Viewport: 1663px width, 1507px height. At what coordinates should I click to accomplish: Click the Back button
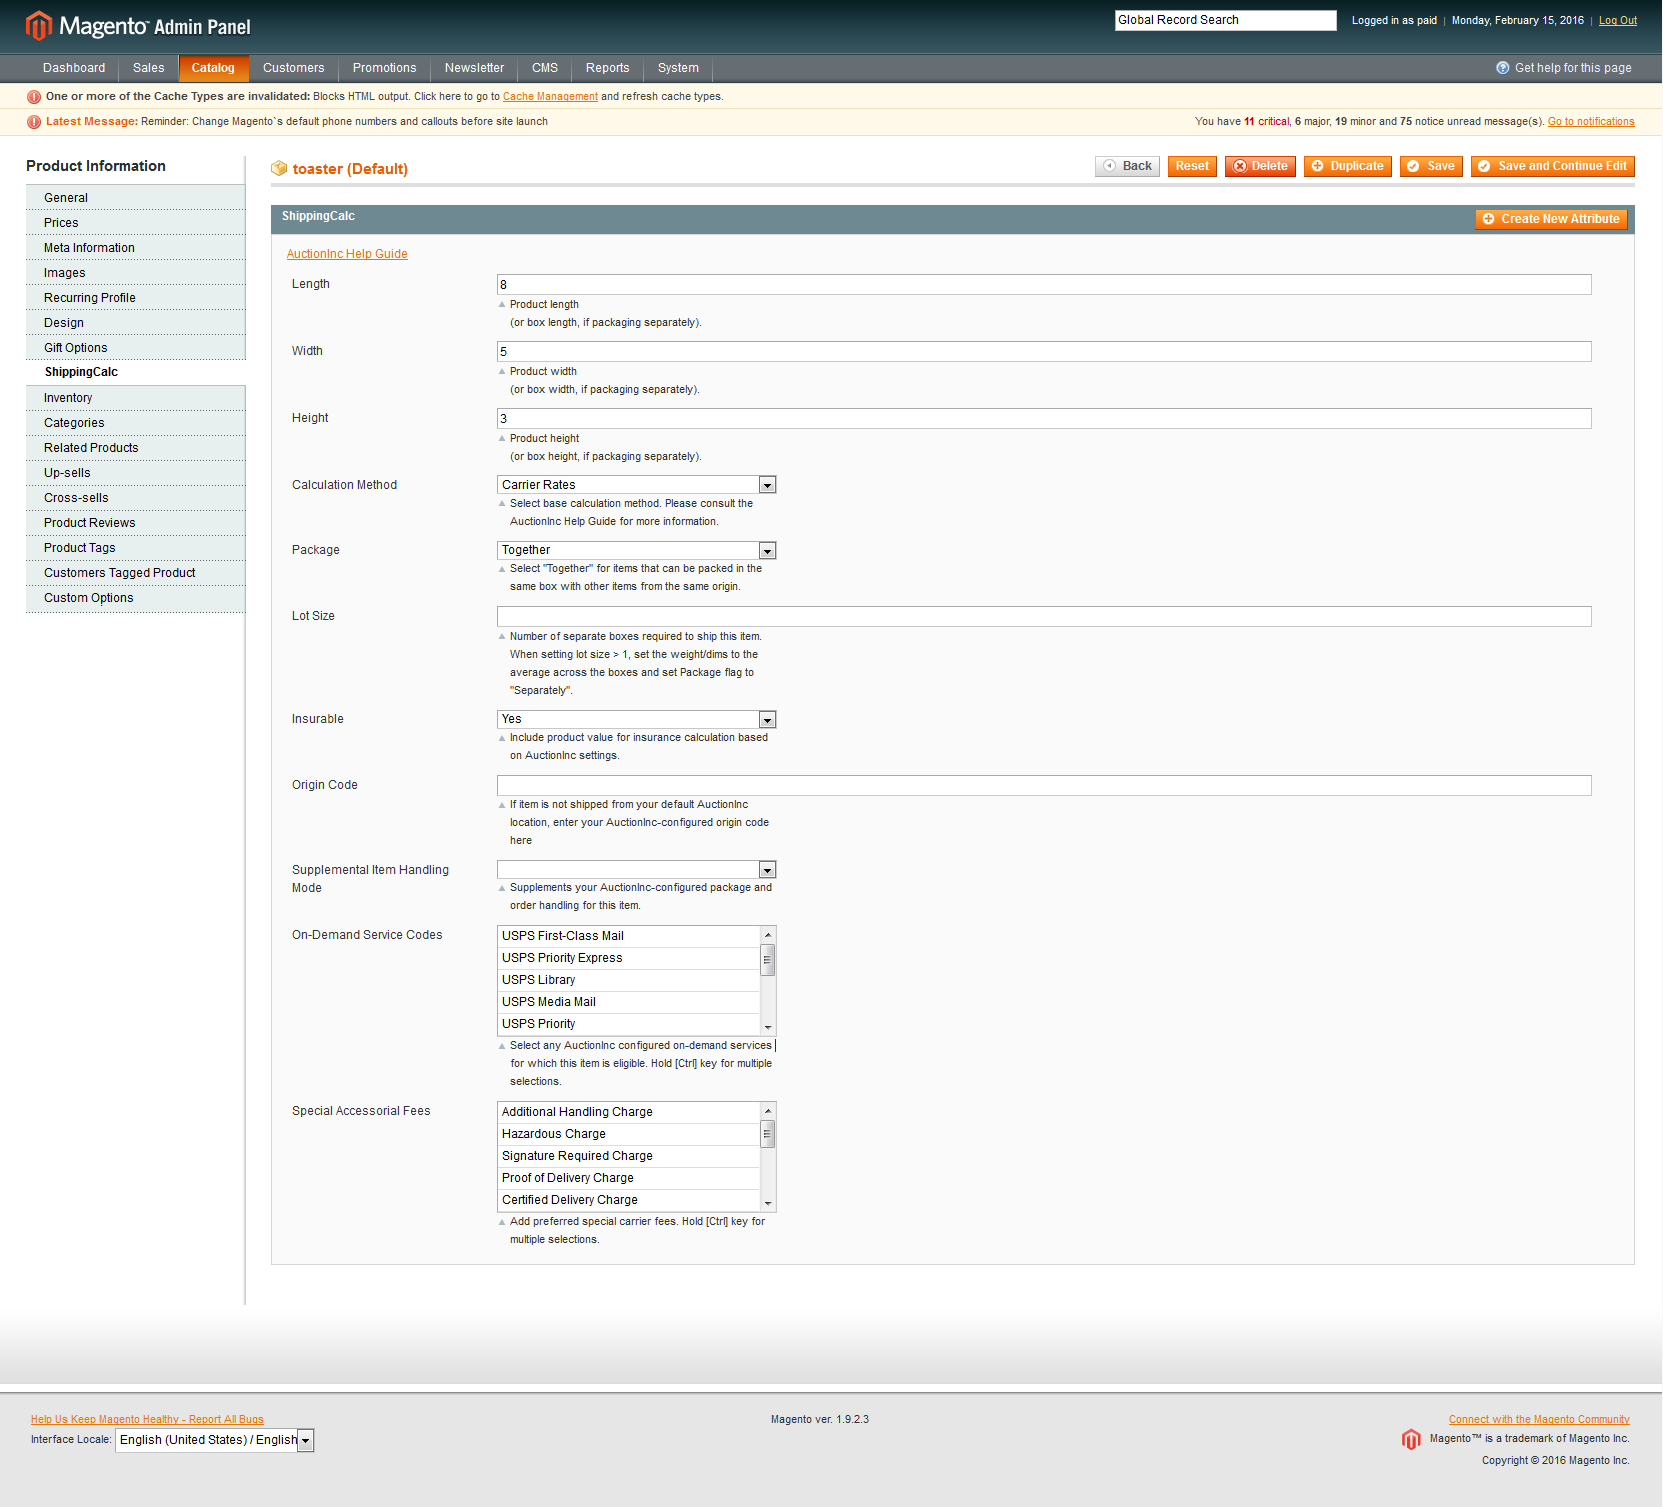(x=1127, y=166)
